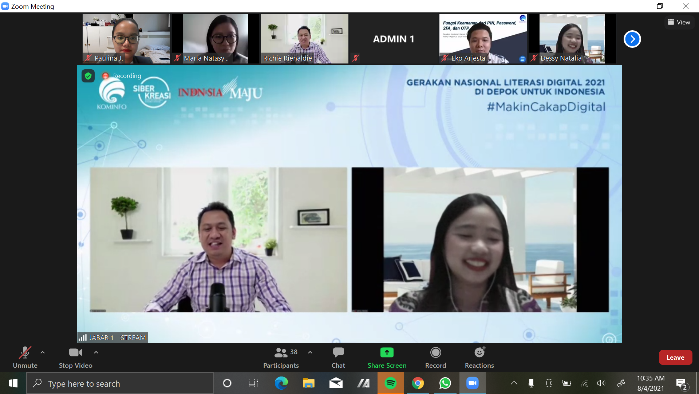
Task: Open Google Chrome from the taskbar
Action: click(x=418, y=383)
